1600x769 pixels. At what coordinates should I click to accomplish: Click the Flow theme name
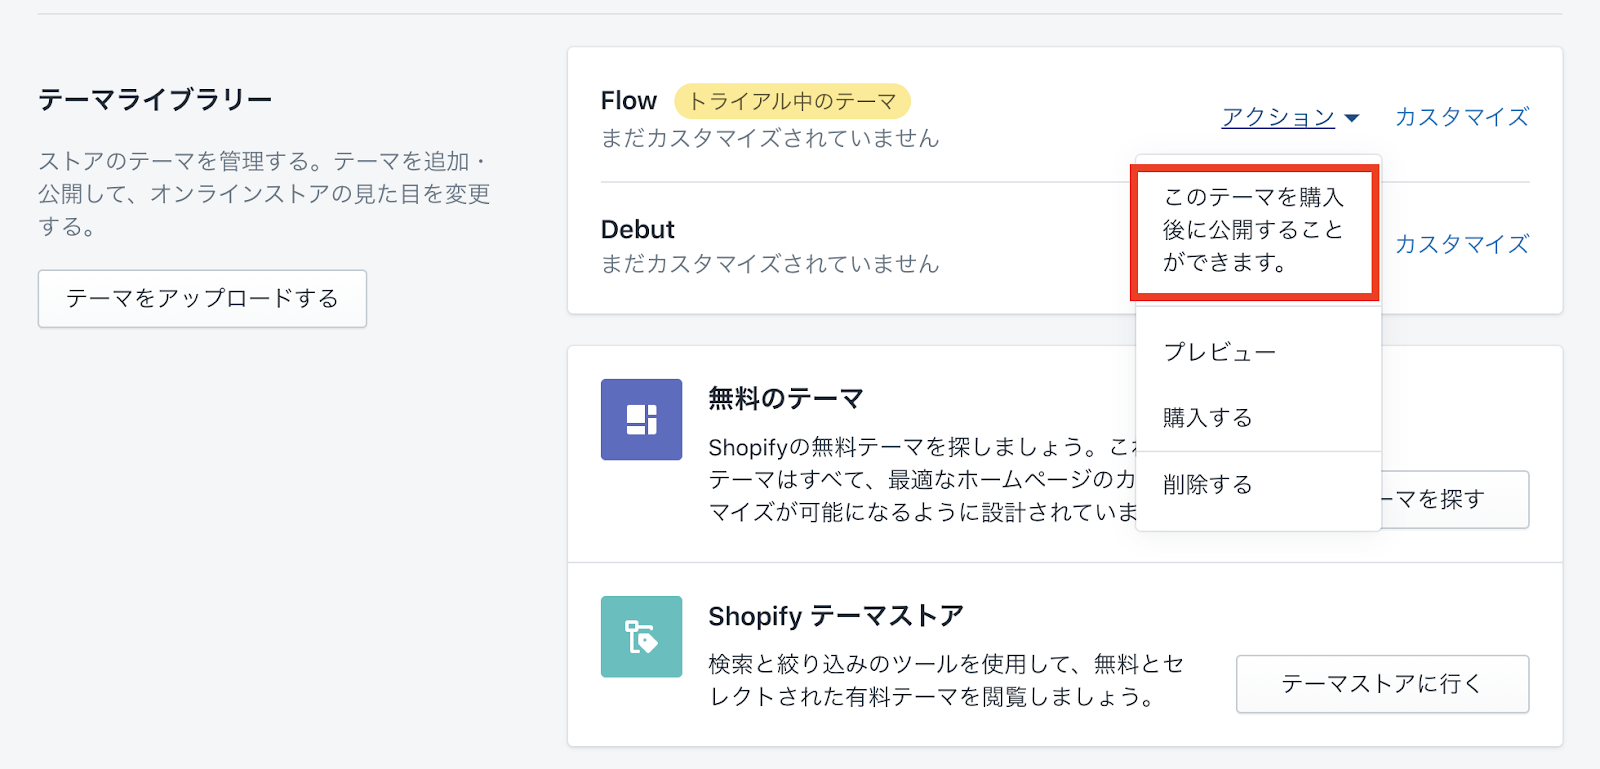(x=628, y=101)
